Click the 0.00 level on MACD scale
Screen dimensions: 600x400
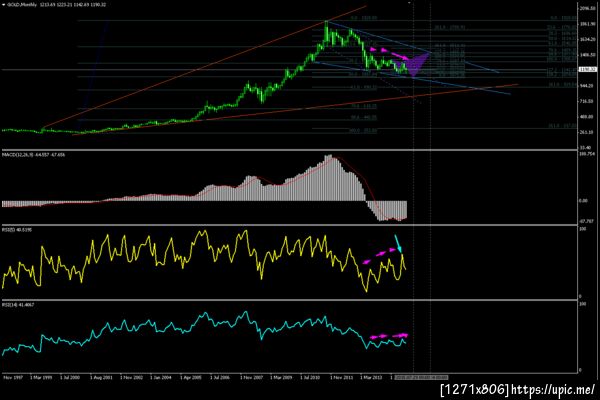tap(584, 201)
